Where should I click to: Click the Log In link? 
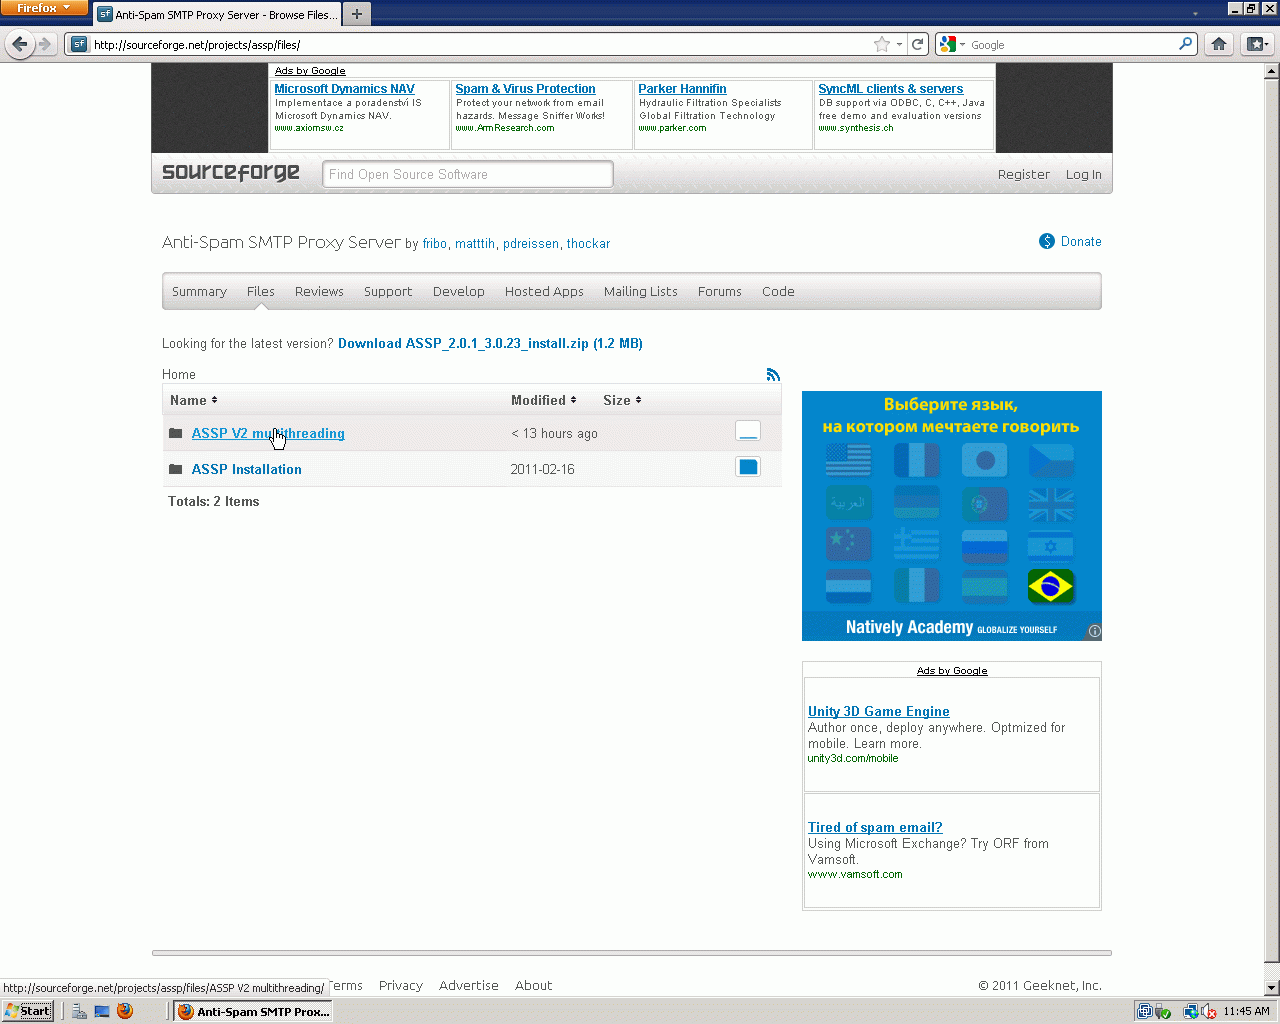click(1084, 174)
